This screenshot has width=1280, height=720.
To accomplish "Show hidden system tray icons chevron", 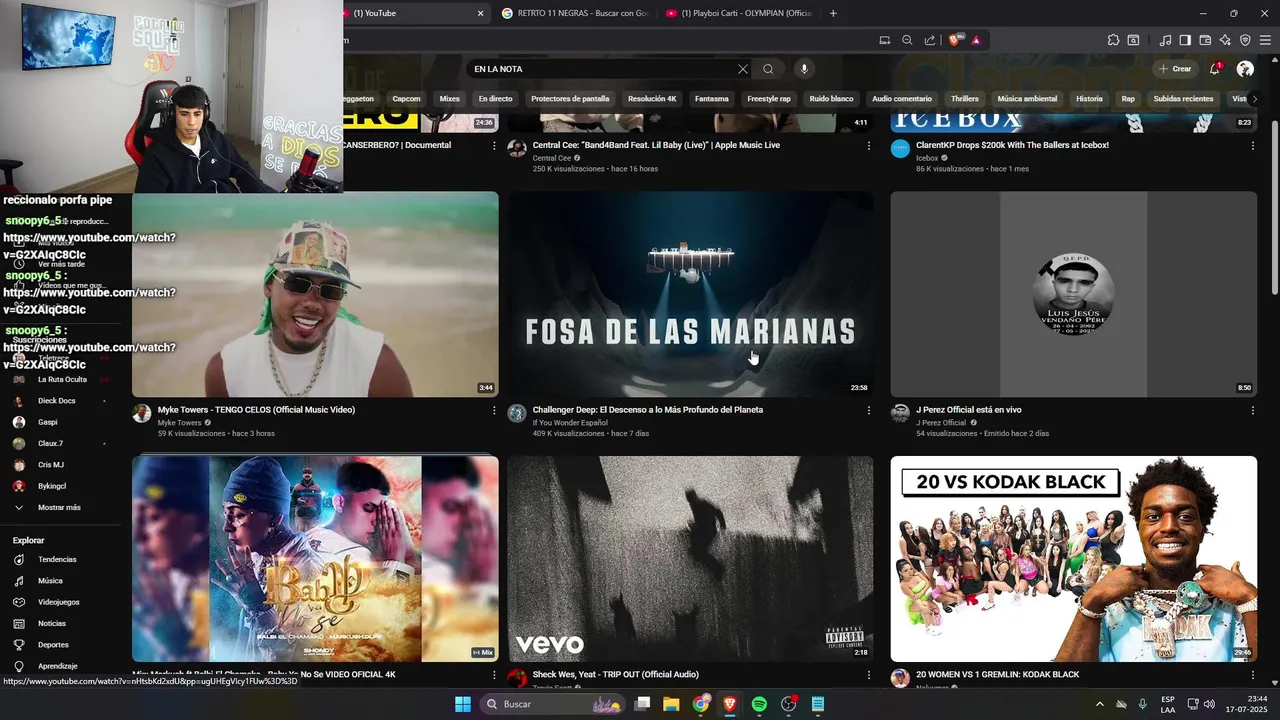I will [x=1100, y=704].
